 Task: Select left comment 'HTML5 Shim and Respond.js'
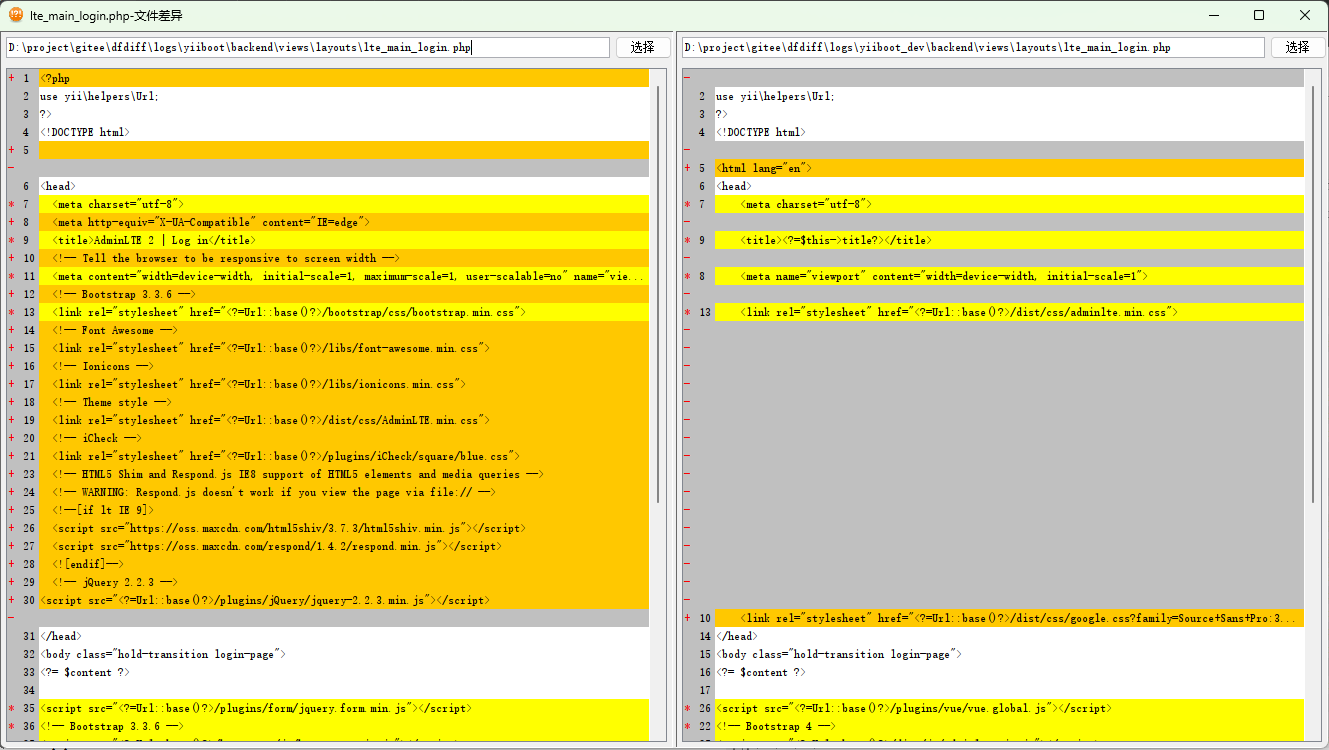(344, 474)
